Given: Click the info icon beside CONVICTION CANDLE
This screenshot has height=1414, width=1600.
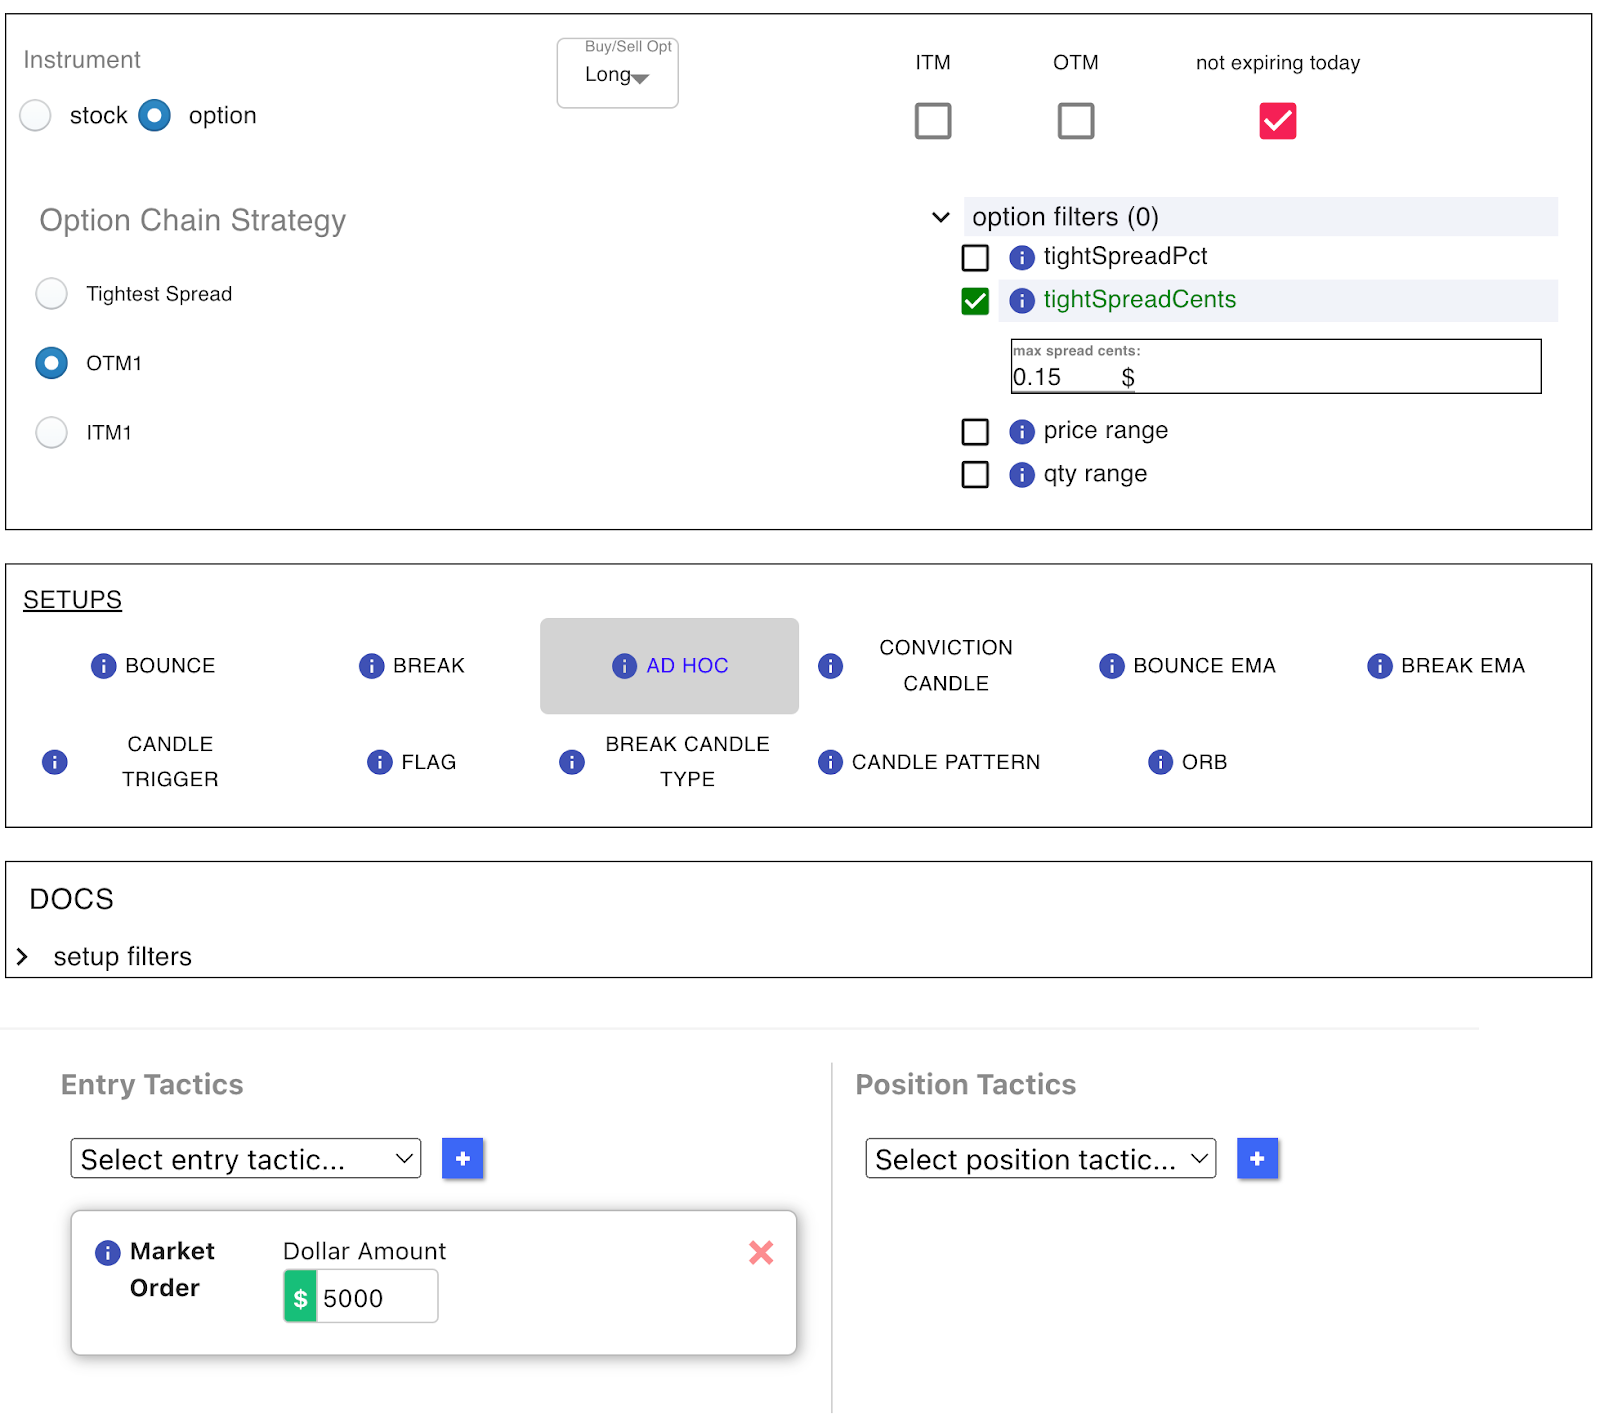Looking at the screenshot, I should 830,666.
